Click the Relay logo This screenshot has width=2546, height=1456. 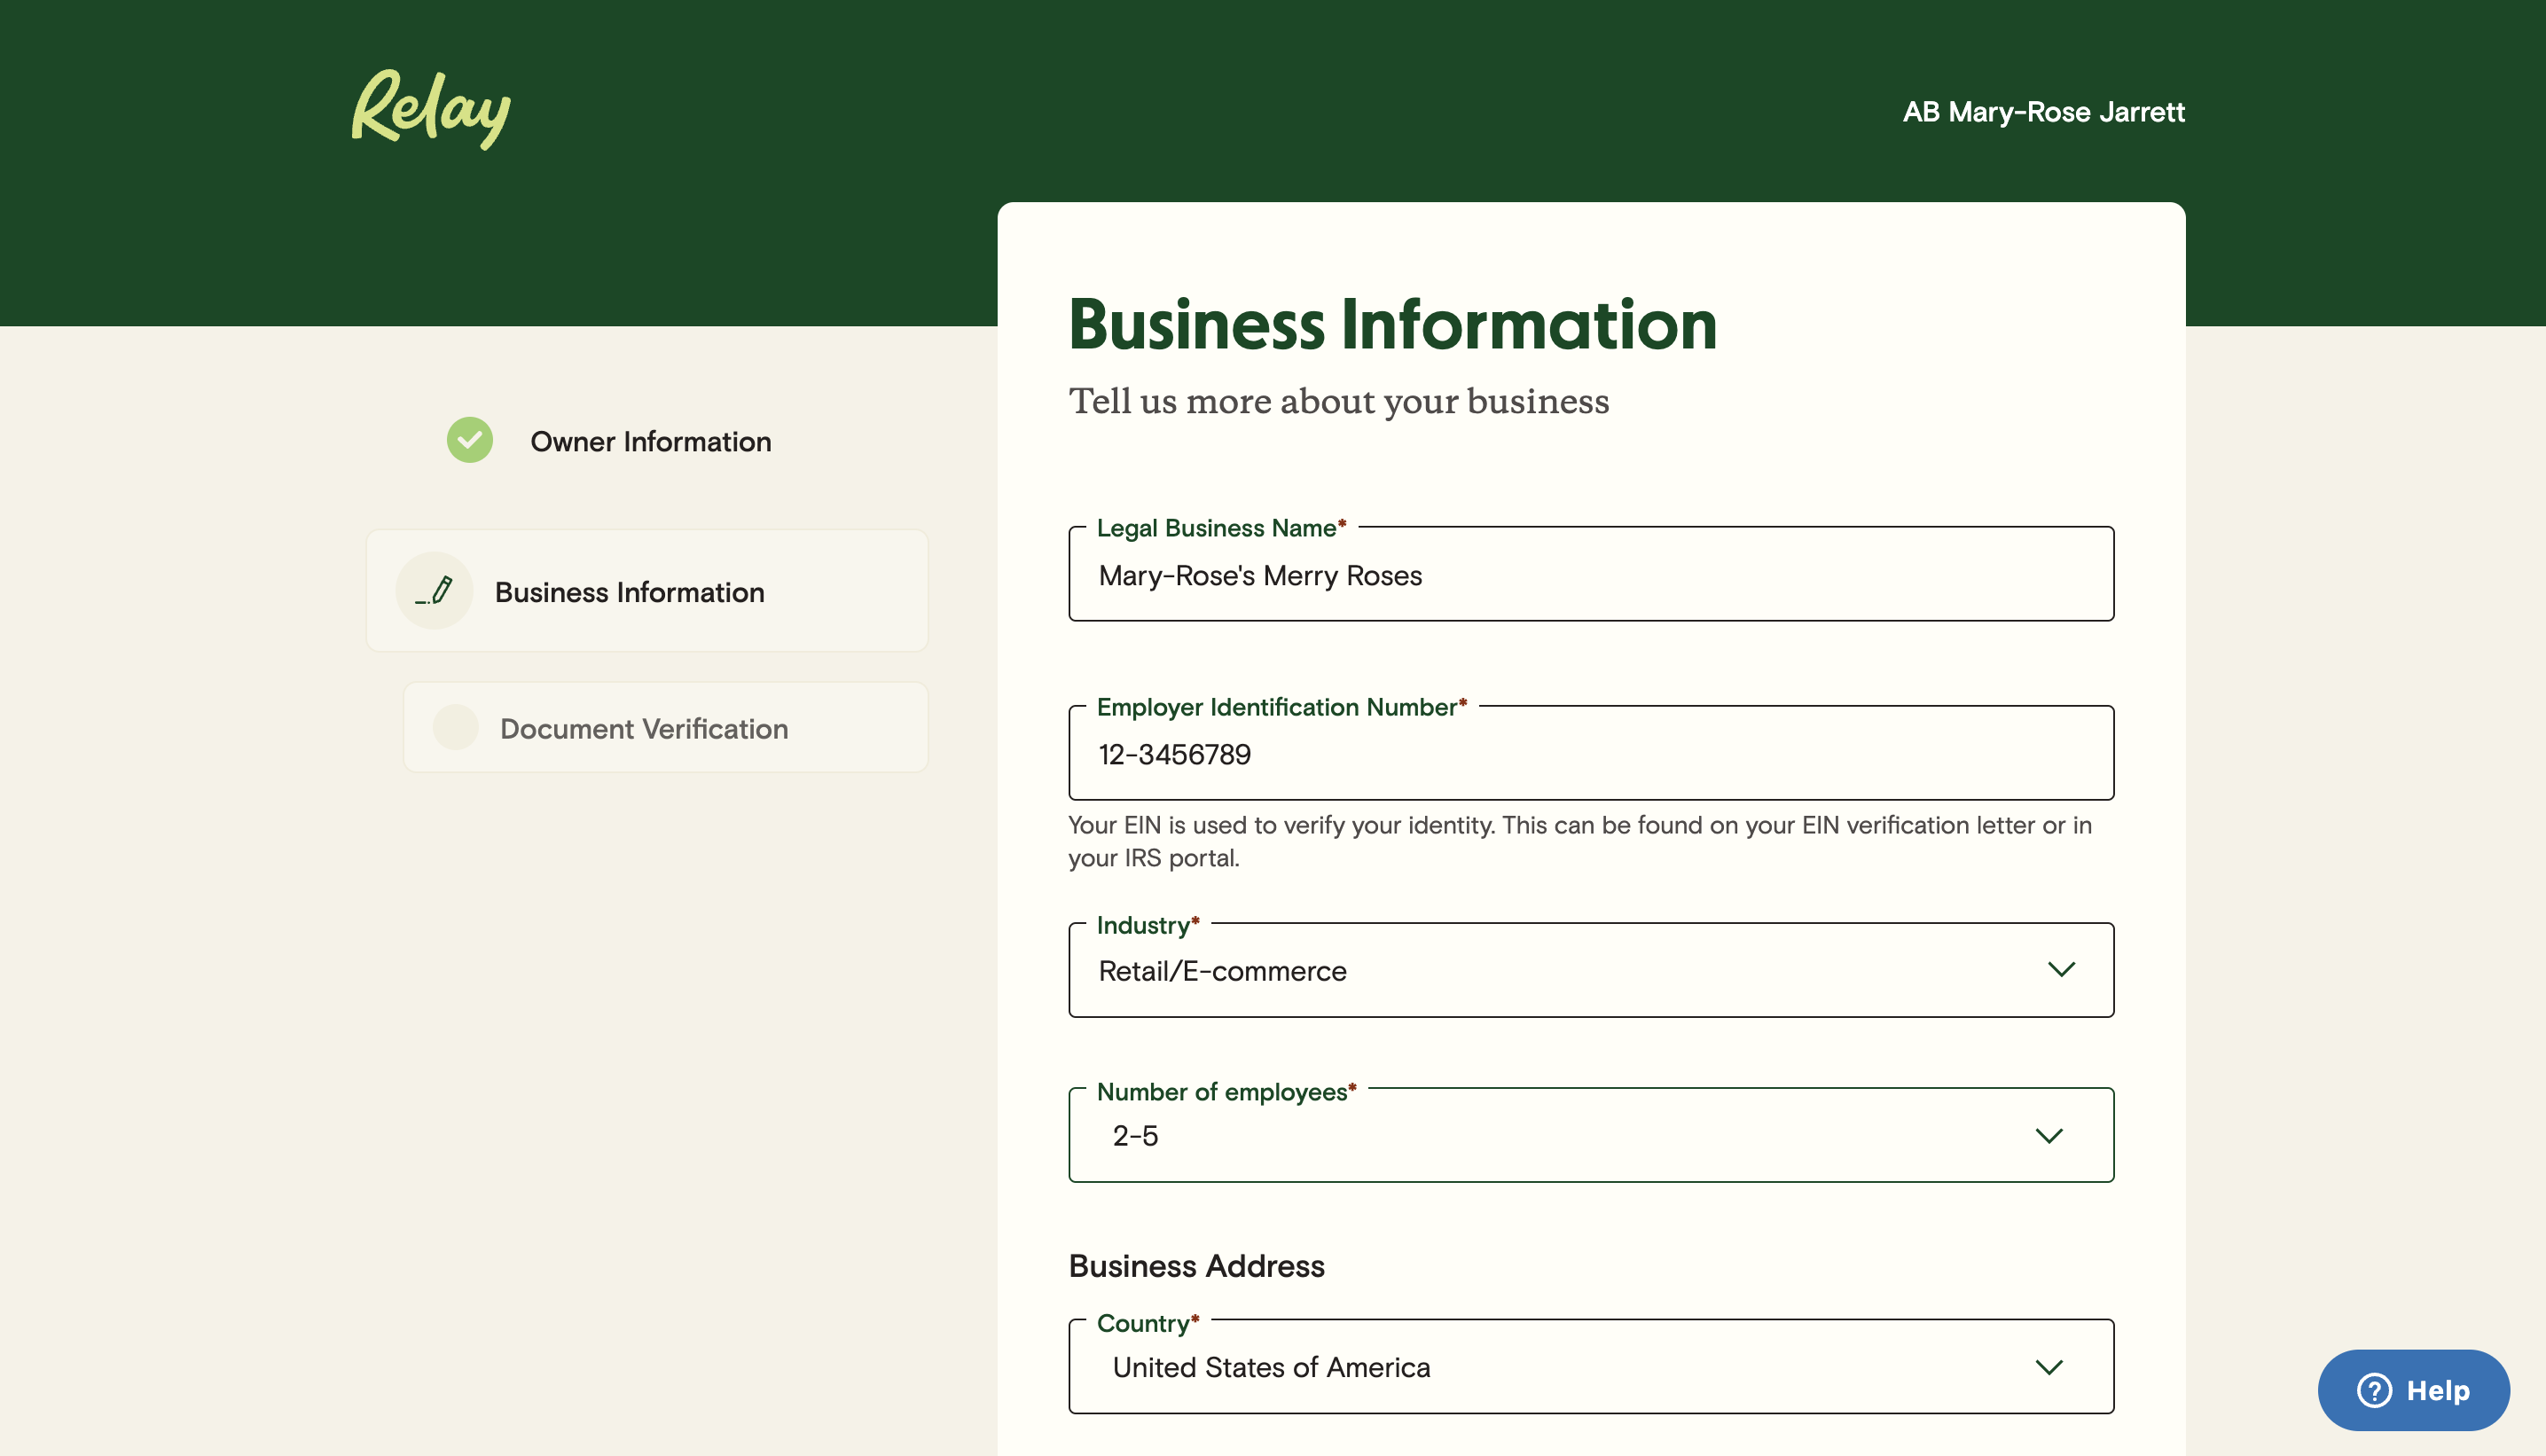pos(430,108)
